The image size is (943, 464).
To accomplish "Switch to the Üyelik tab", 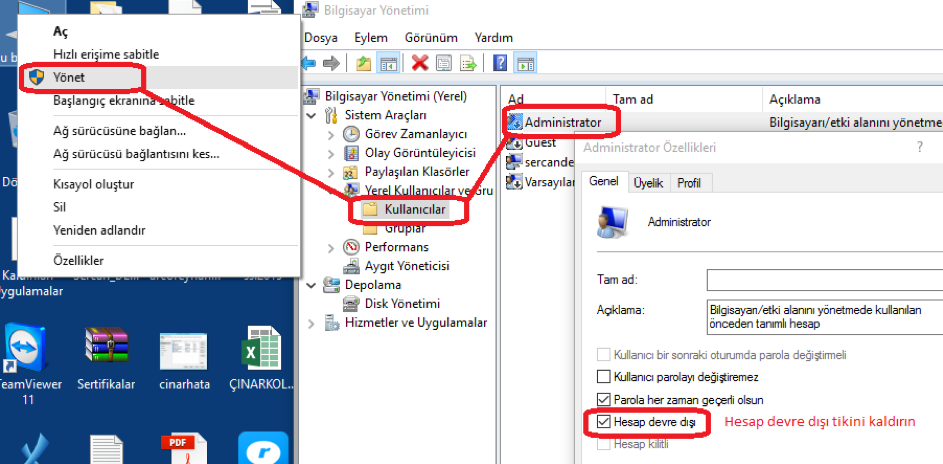I will pos(648,183).
